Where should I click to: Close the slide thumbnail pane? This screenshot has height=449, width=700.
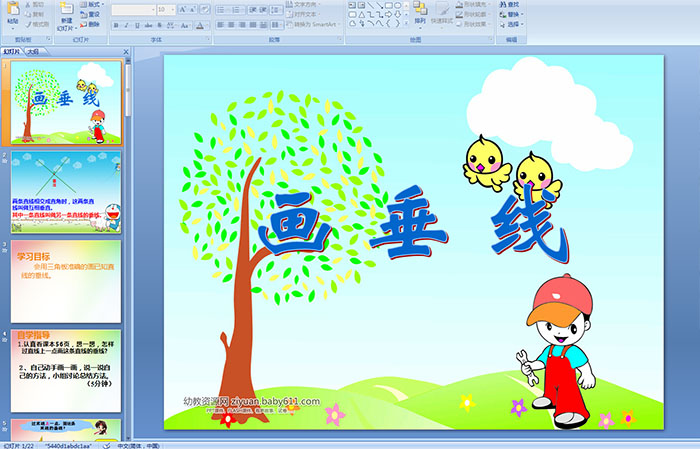tap(126, 52)
